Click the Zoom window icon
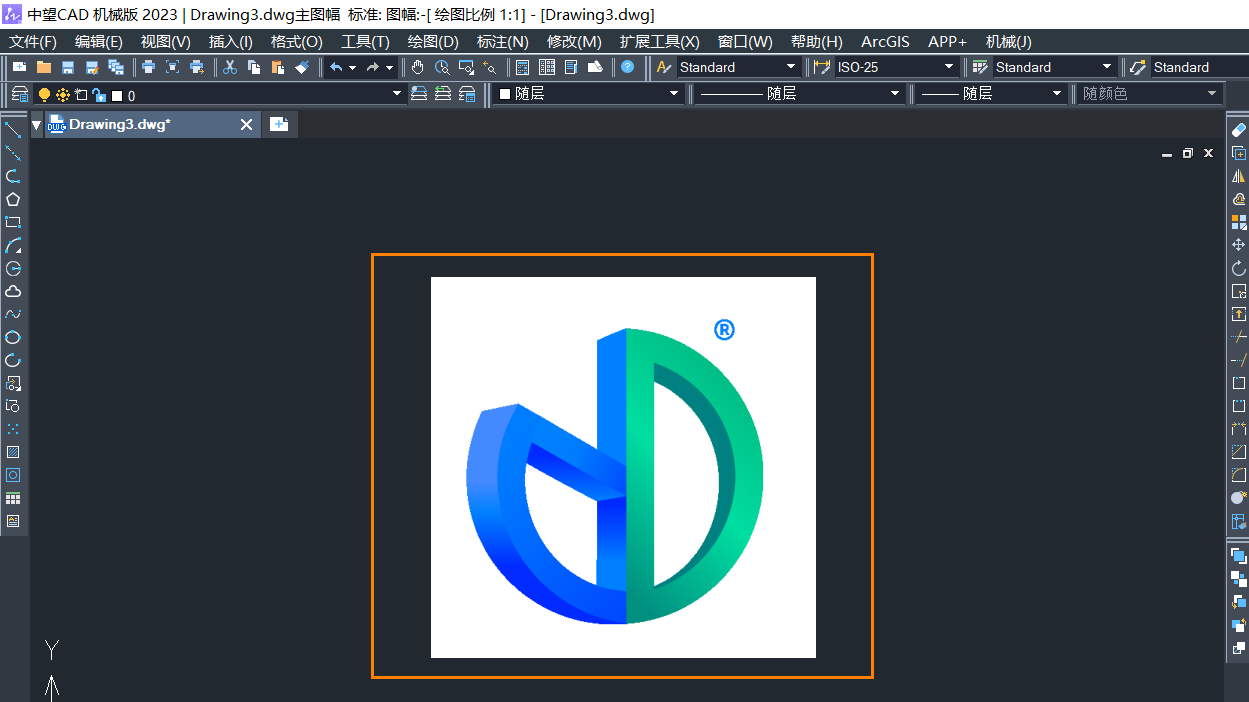Viewport: 1249px width, 702px height. click(x=466, y=67)
